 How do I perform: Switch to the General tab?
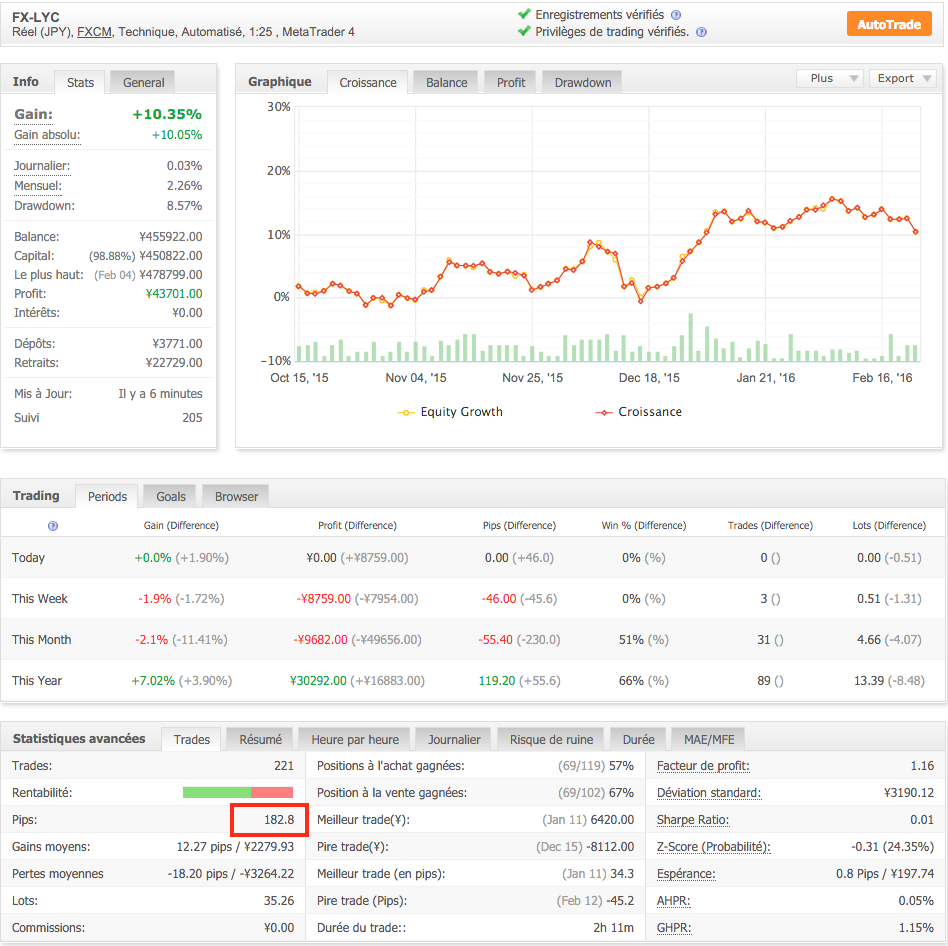click(x=143, y=82)
